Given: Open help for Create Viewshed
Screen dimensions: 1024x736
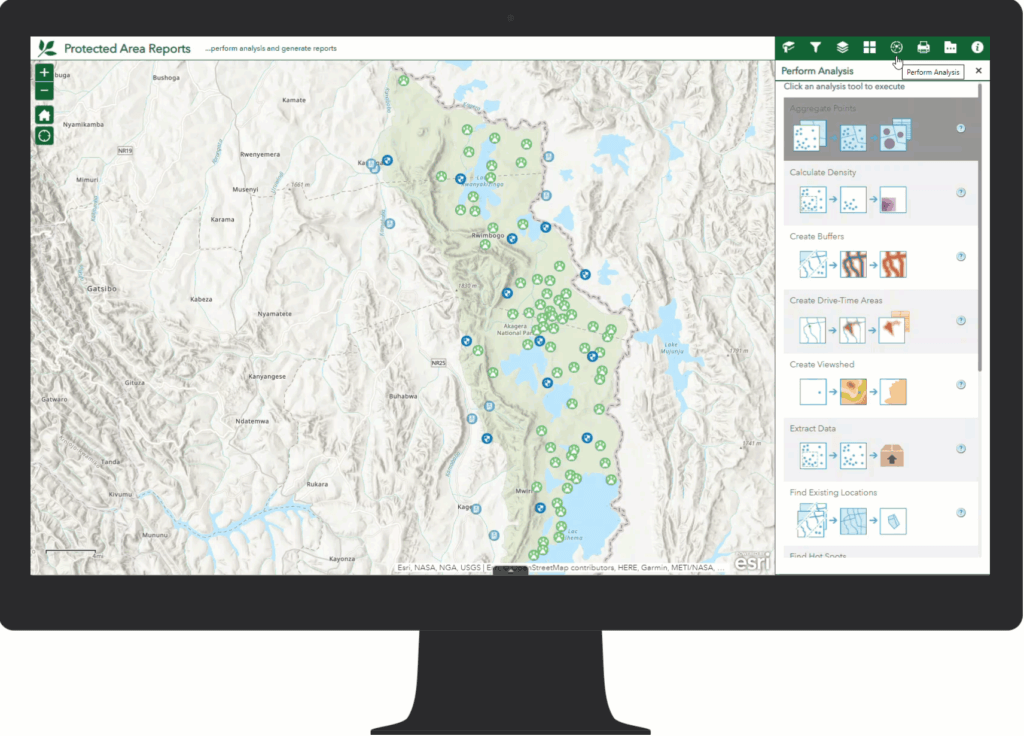Looking at the screenshot, I should [961, 384].
